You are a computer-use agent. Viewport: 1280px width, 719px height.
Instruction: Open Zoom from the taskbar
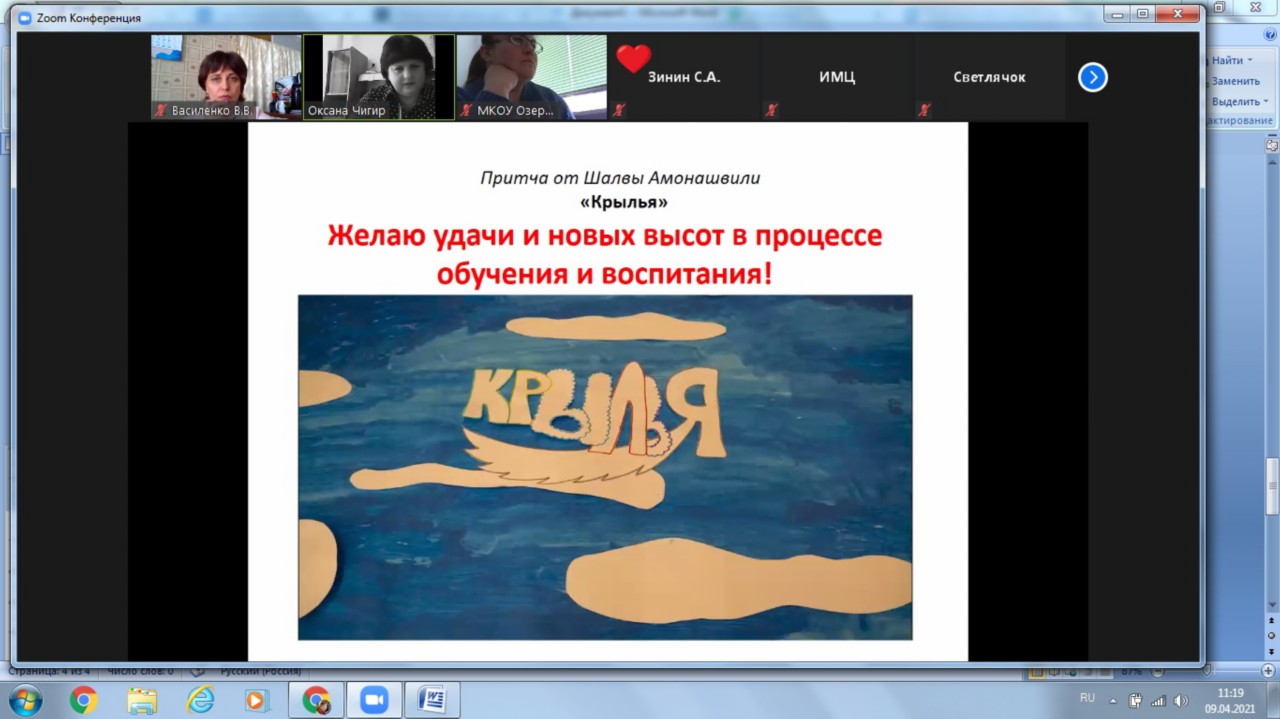click(374, 700)
